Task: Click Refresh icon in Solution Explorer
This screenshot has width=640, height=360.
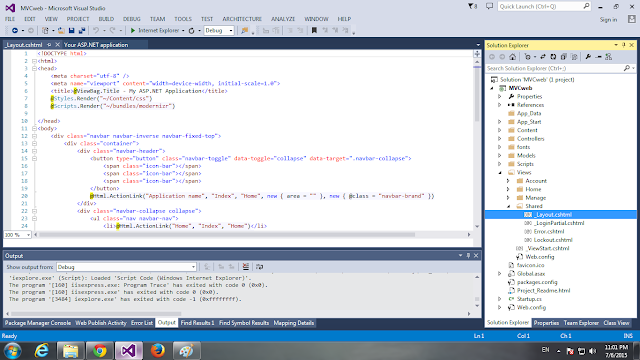Action: (x=553, y=57)
